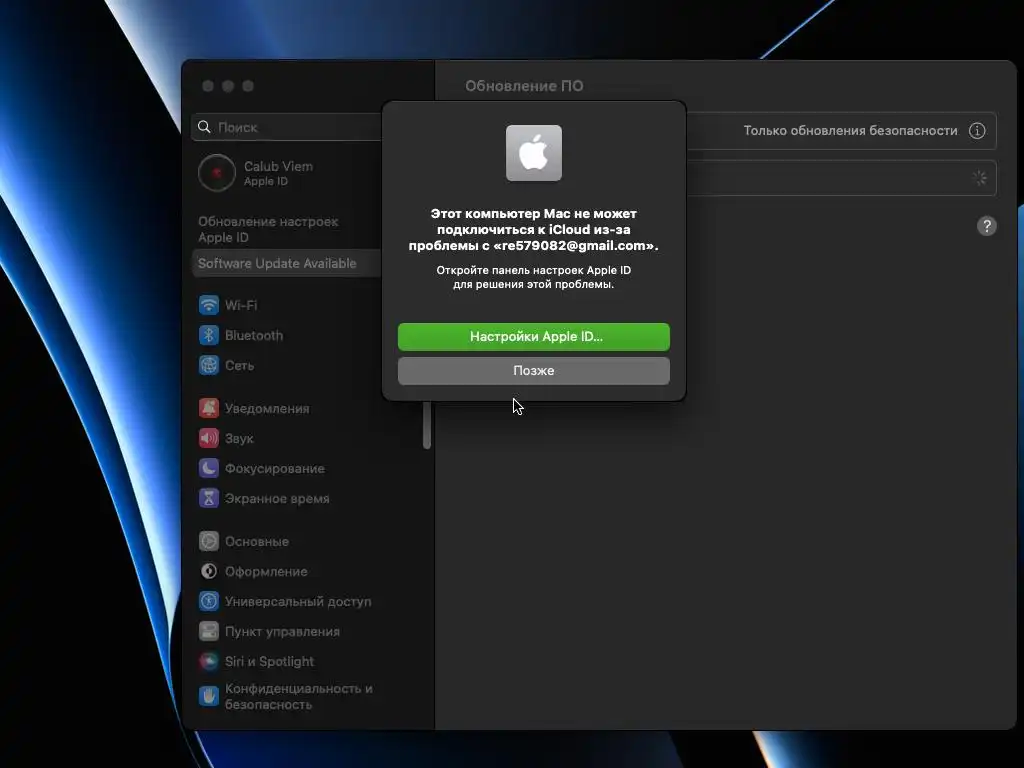Select the Пункт управления icon
This screenshot has height=768, width=1024.
coord(209,632)
